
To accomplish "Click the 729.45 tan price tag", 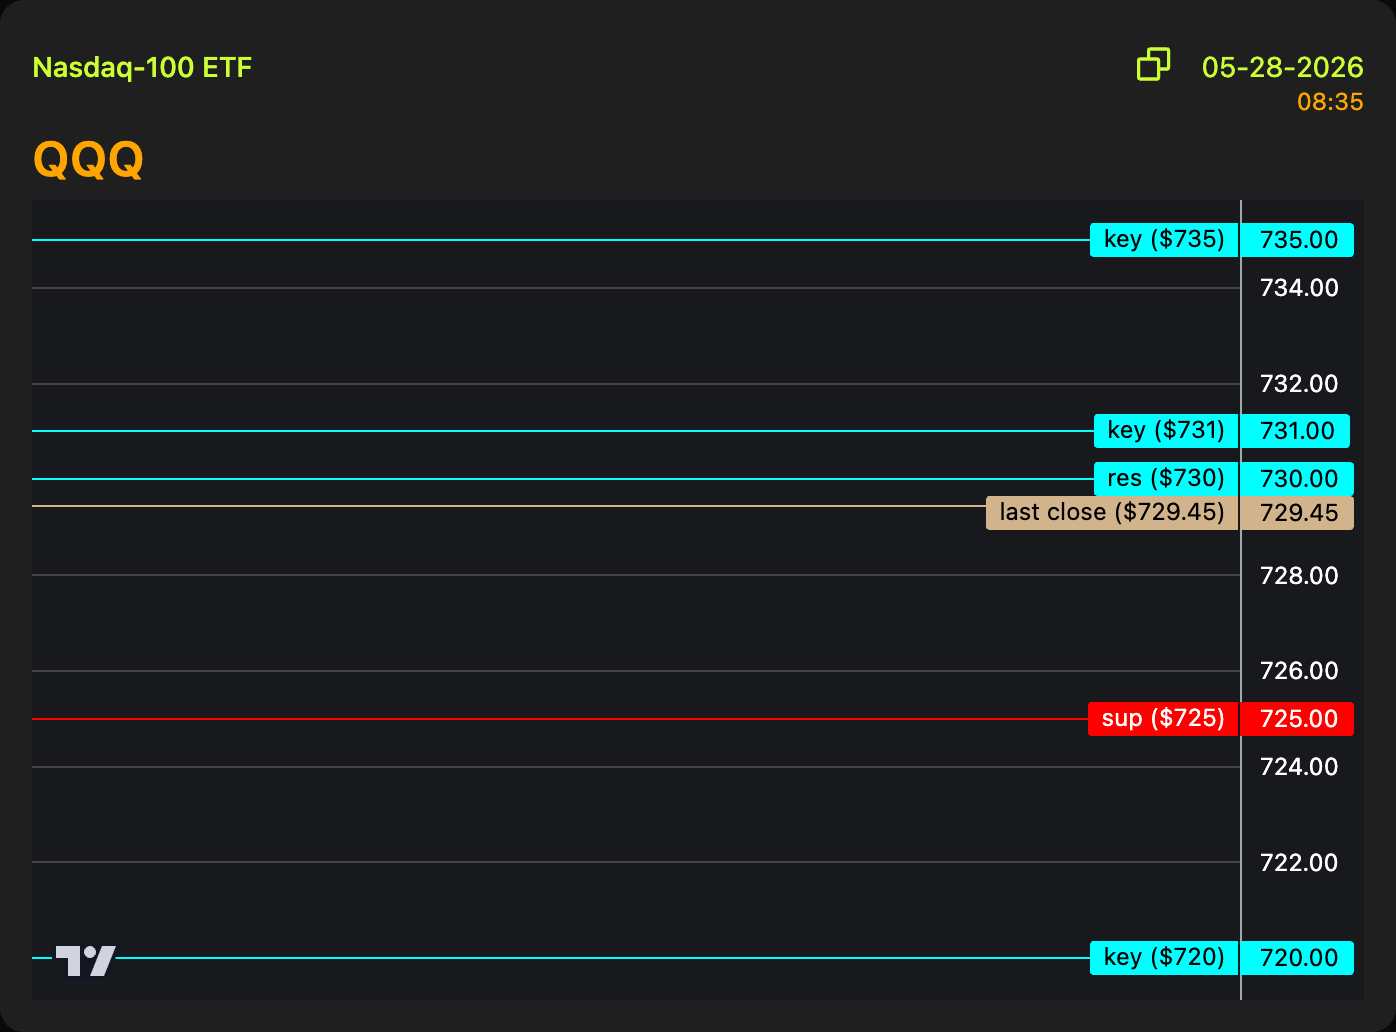I will (1298, 513).
